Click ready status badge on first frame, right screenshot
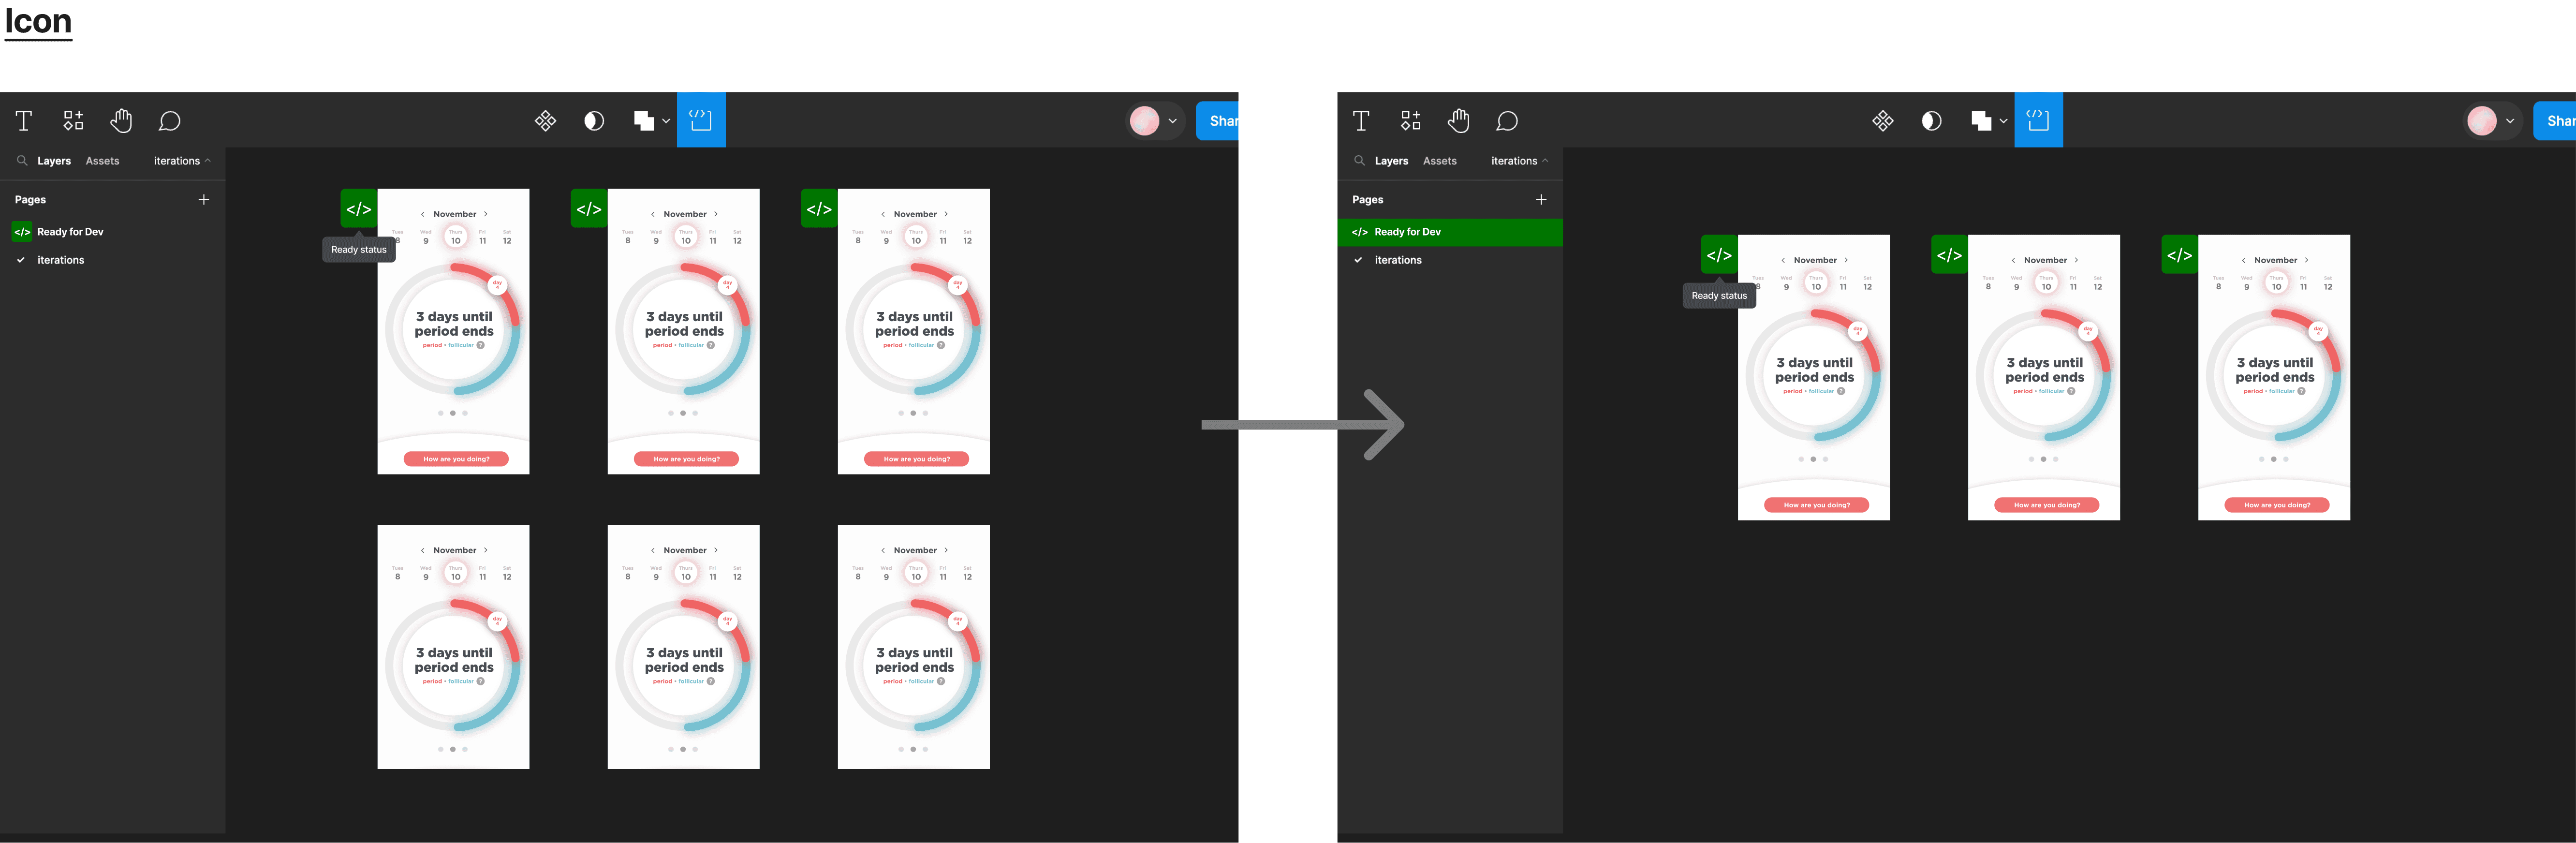Viewport: 2576px width, 843px height. 1719,255
